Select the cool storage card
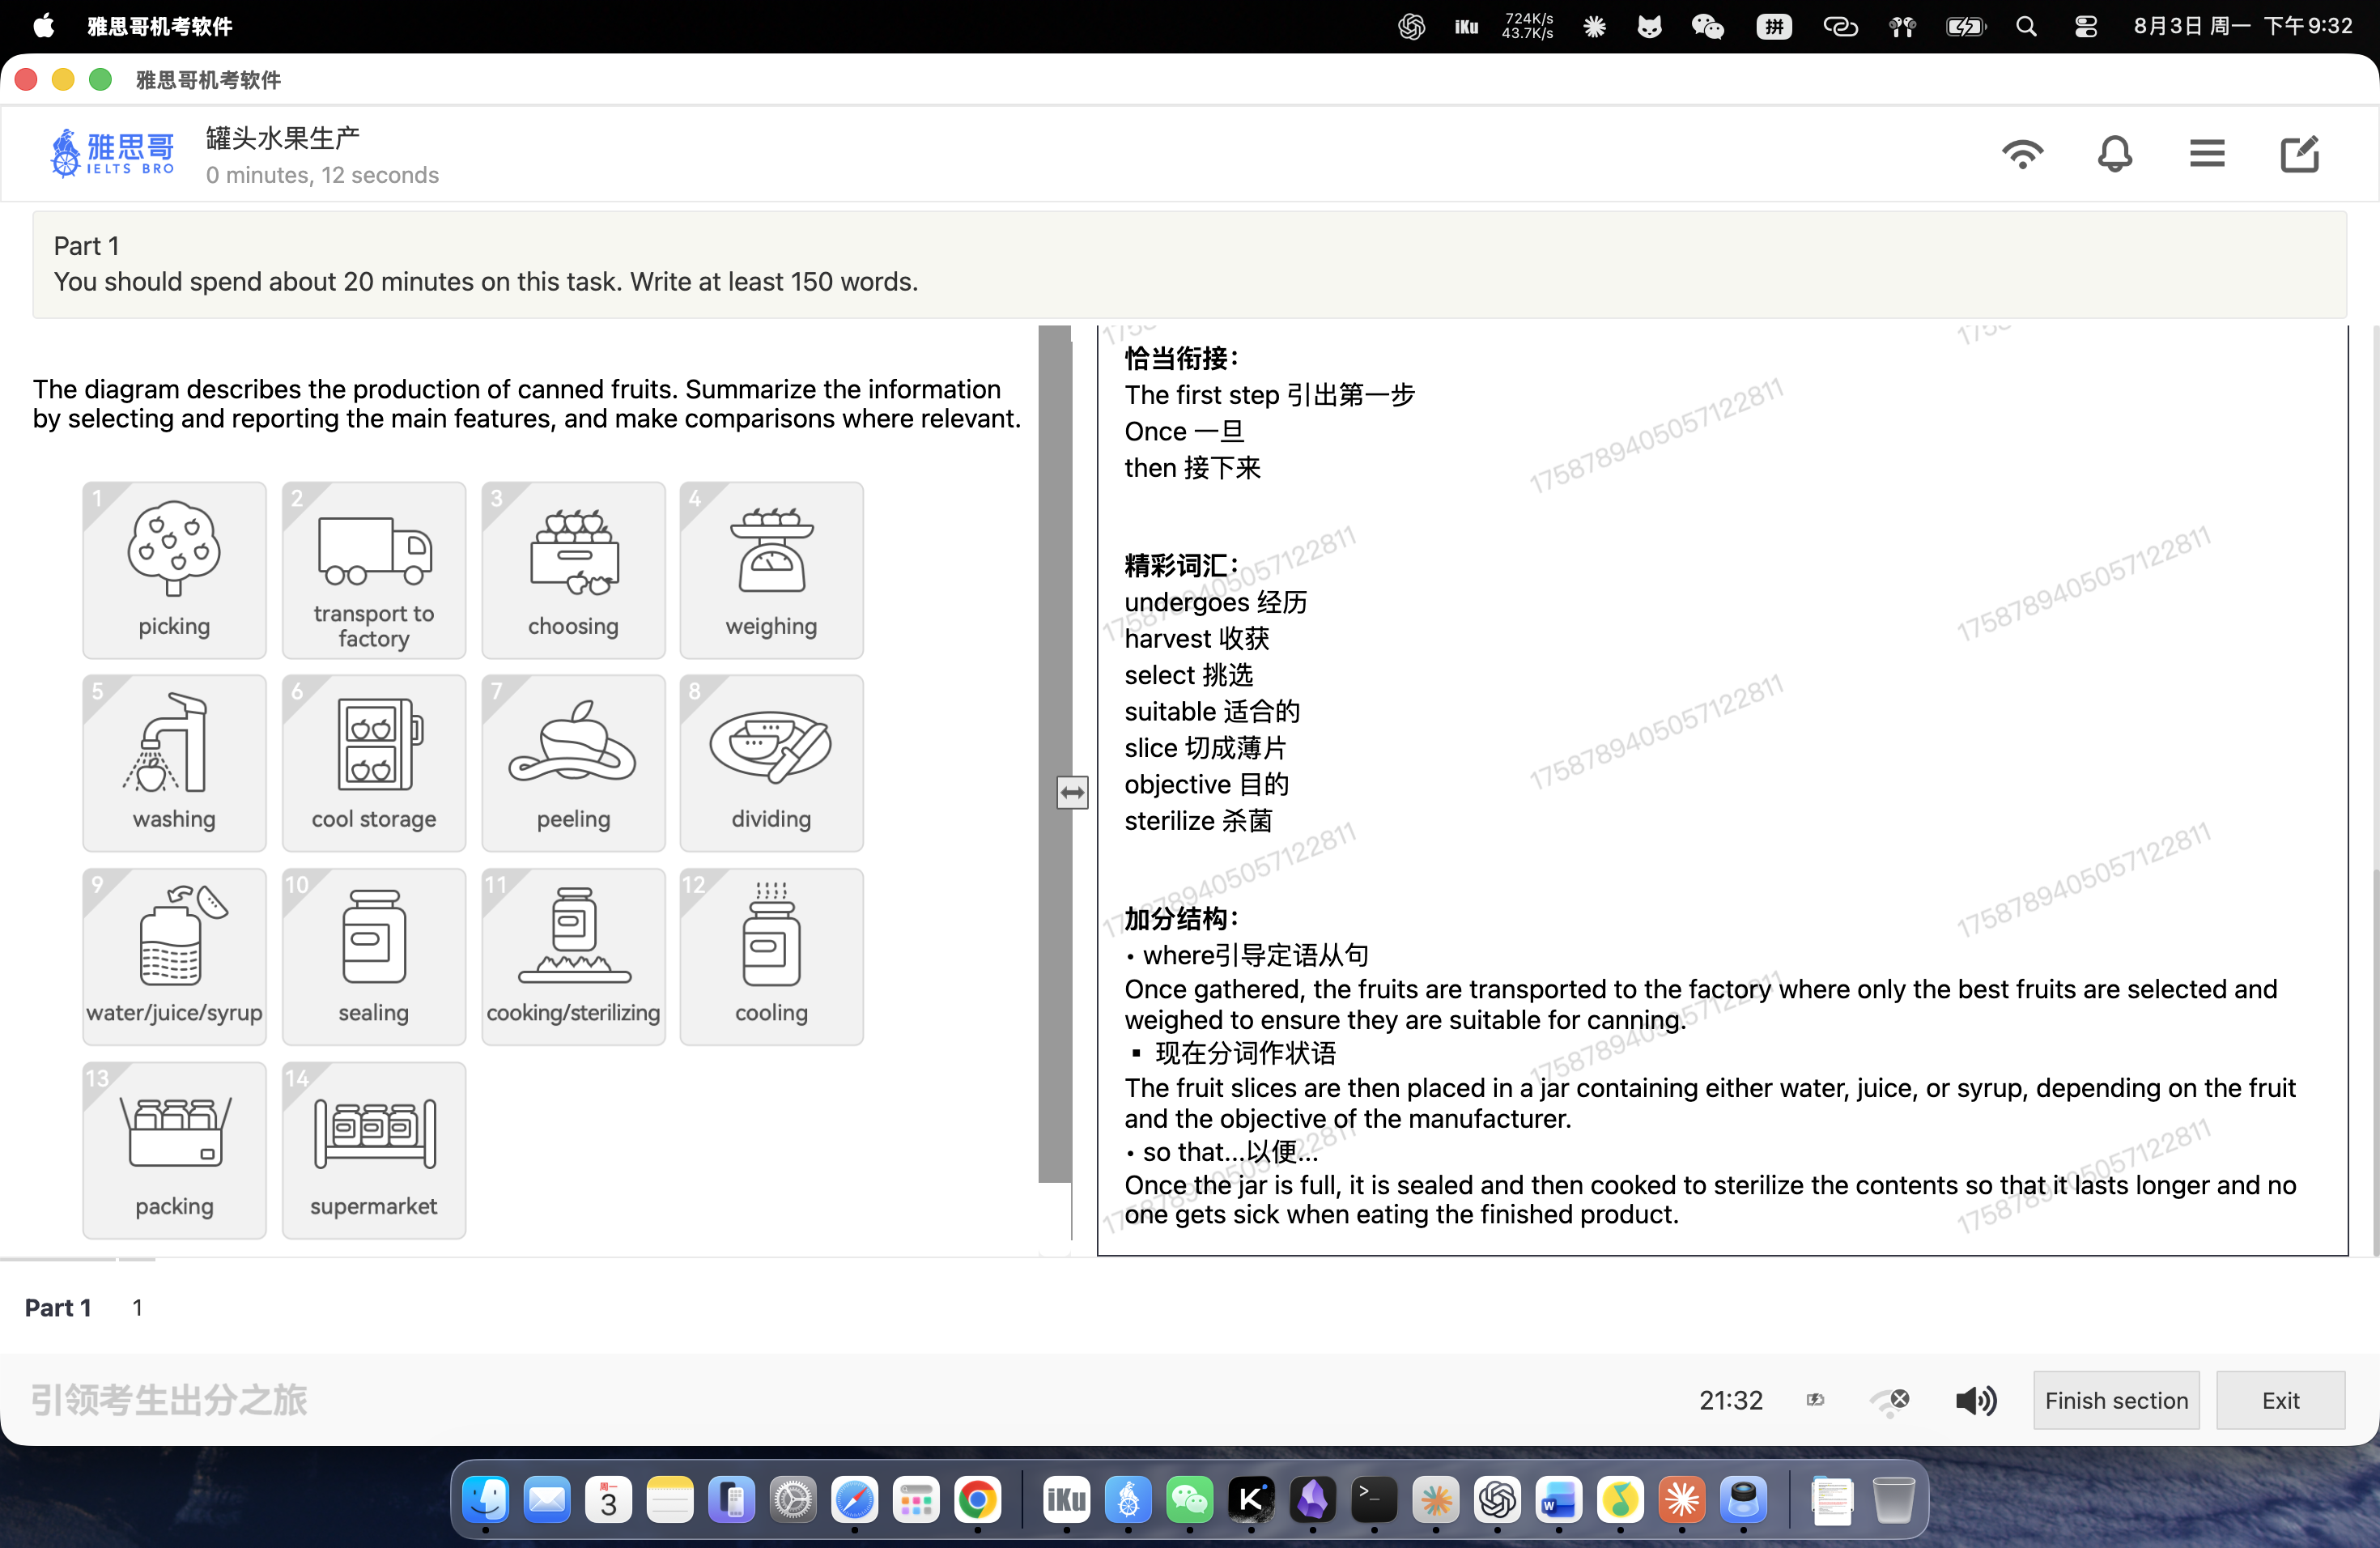Screen dimensions: 2380x1548 [x=373, y=763]
